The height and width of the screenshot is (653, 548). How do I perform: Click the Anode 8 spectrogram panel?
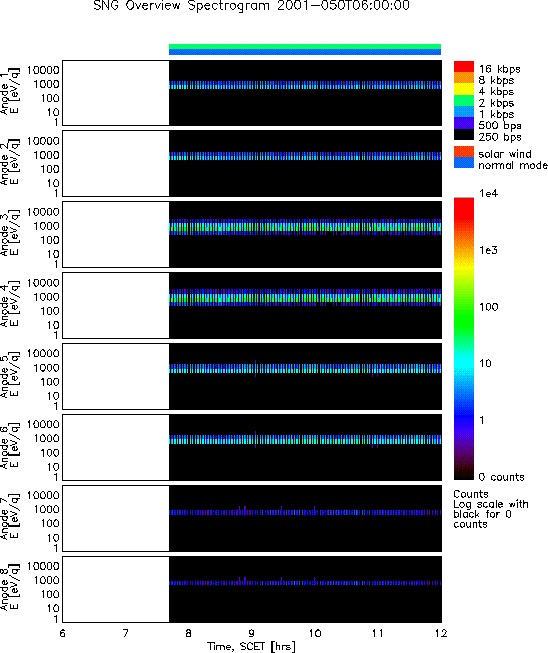[x=252, y=589]
